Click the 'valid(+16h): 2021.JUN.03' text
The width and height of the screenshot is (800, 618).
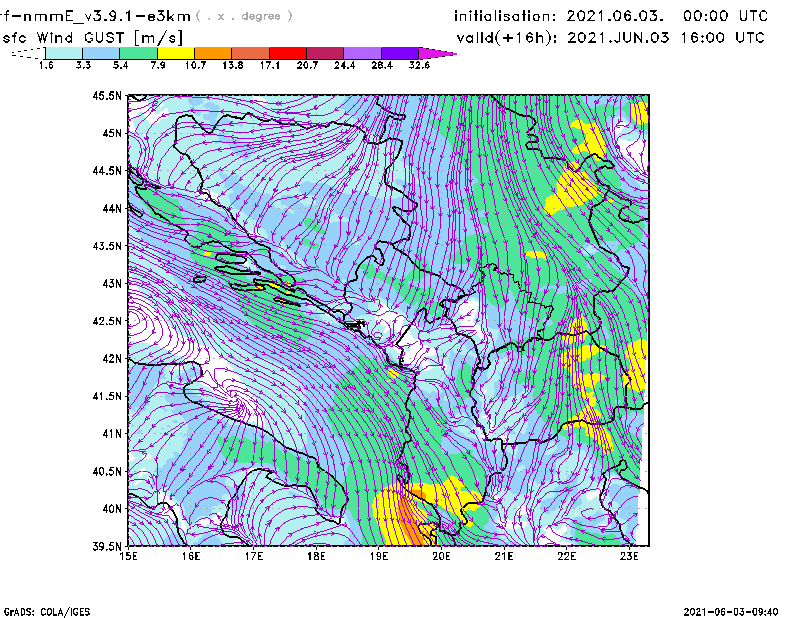click(563, 38)
